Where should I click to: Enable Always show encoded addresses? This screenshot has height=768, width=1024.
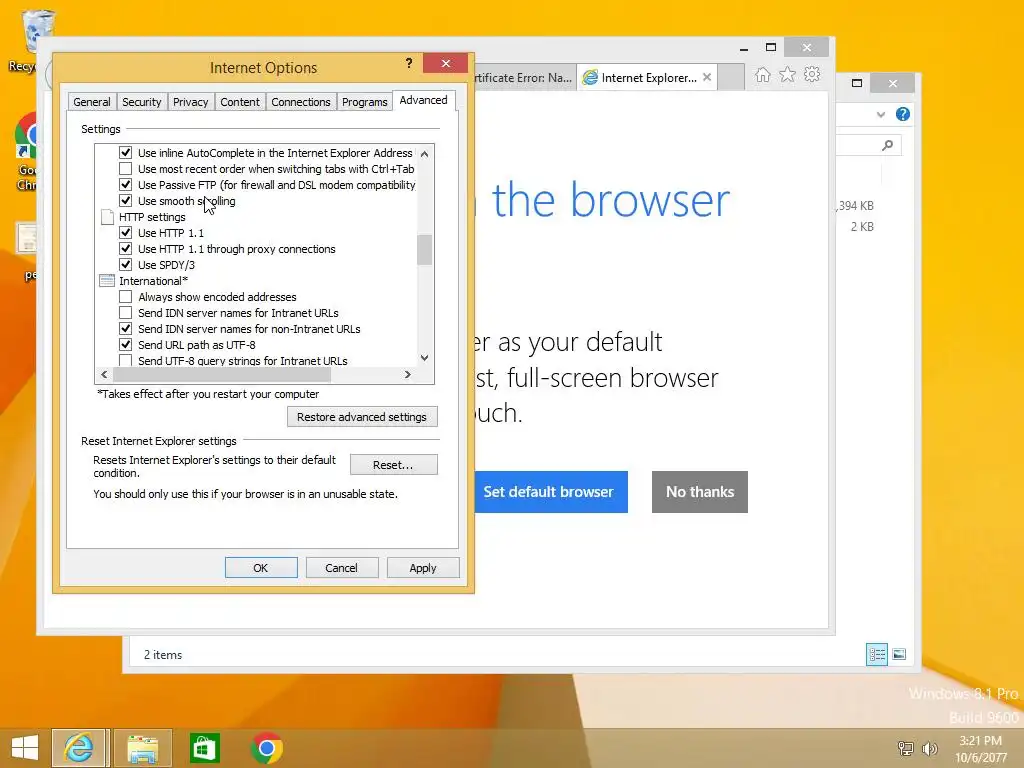(125, 296)
